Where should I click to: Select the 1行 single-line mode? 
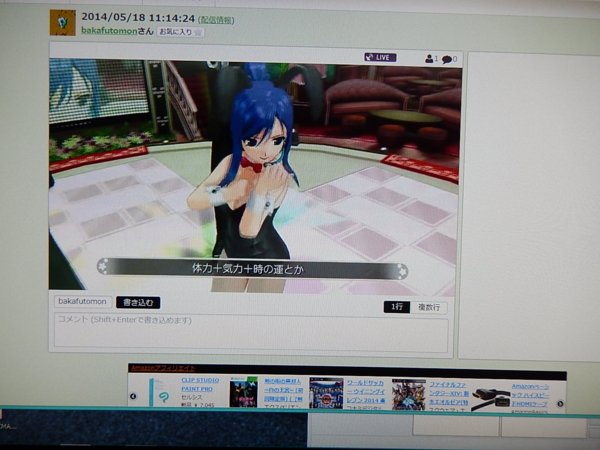pos(397,307)
